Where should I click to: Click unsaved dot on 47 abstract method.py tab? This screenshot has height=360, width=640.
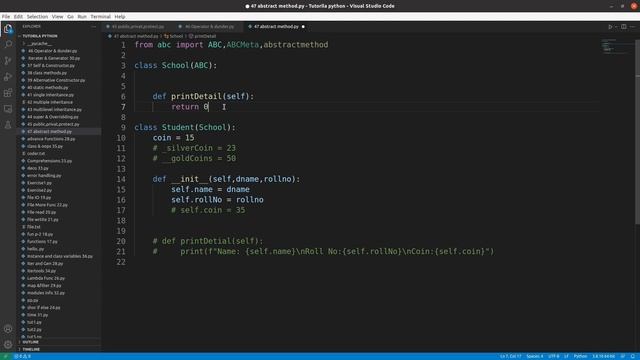coord(303,27)
